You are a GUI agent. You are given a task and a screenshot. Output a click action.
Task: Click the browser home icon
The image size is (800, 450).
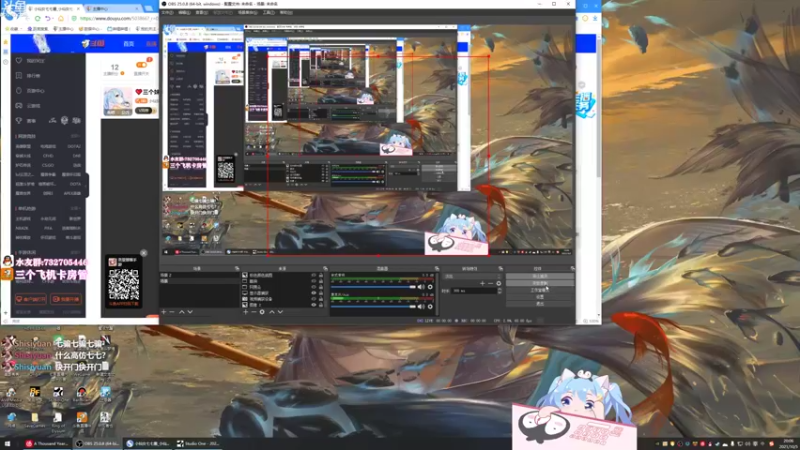(x=61, y=18)
